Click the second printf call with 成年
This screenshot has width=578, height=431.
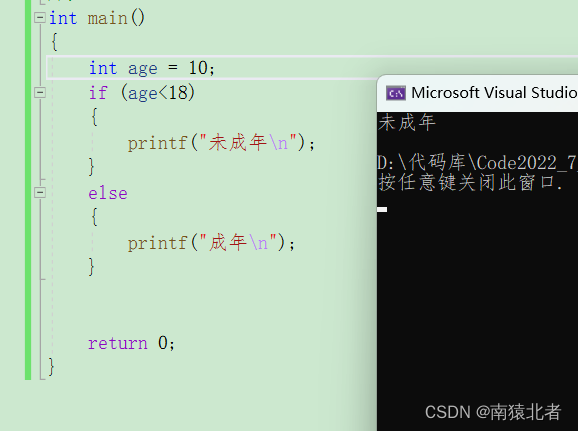211,243
